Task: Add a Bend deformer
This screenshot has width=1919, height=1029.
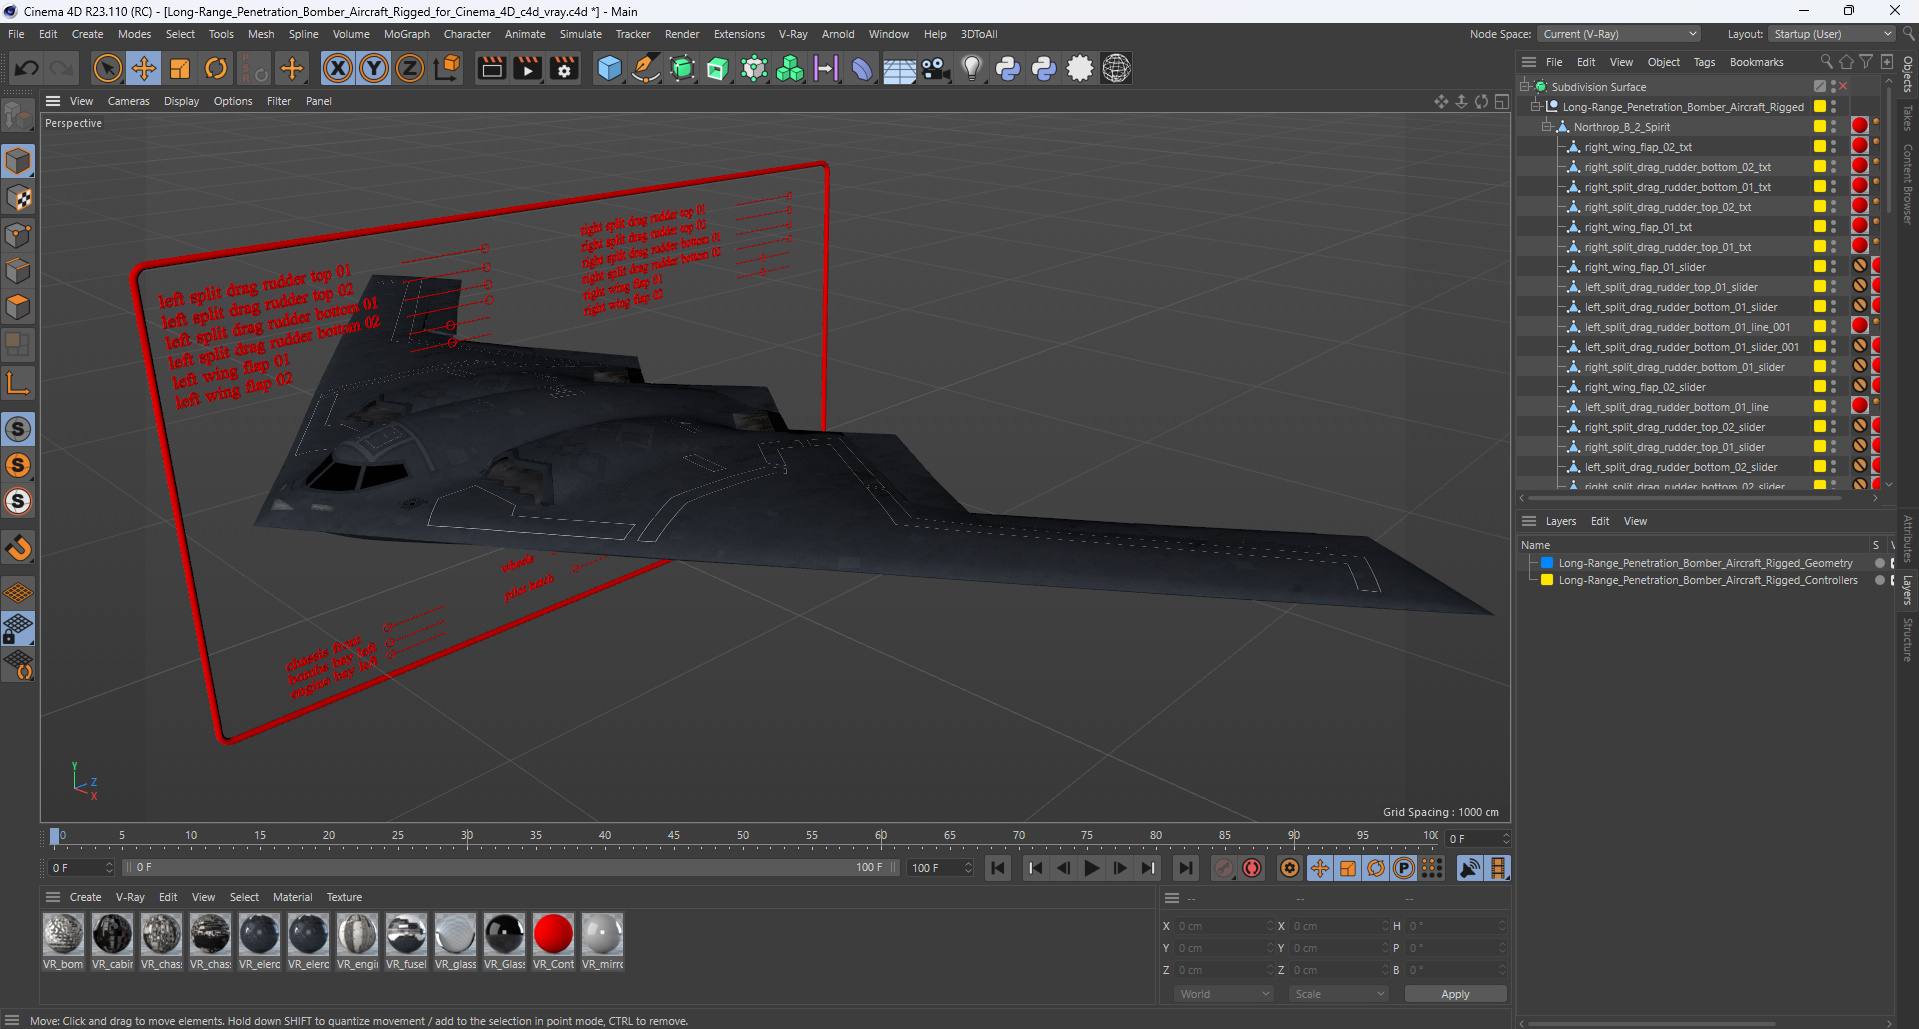Action: click(862, 68)
